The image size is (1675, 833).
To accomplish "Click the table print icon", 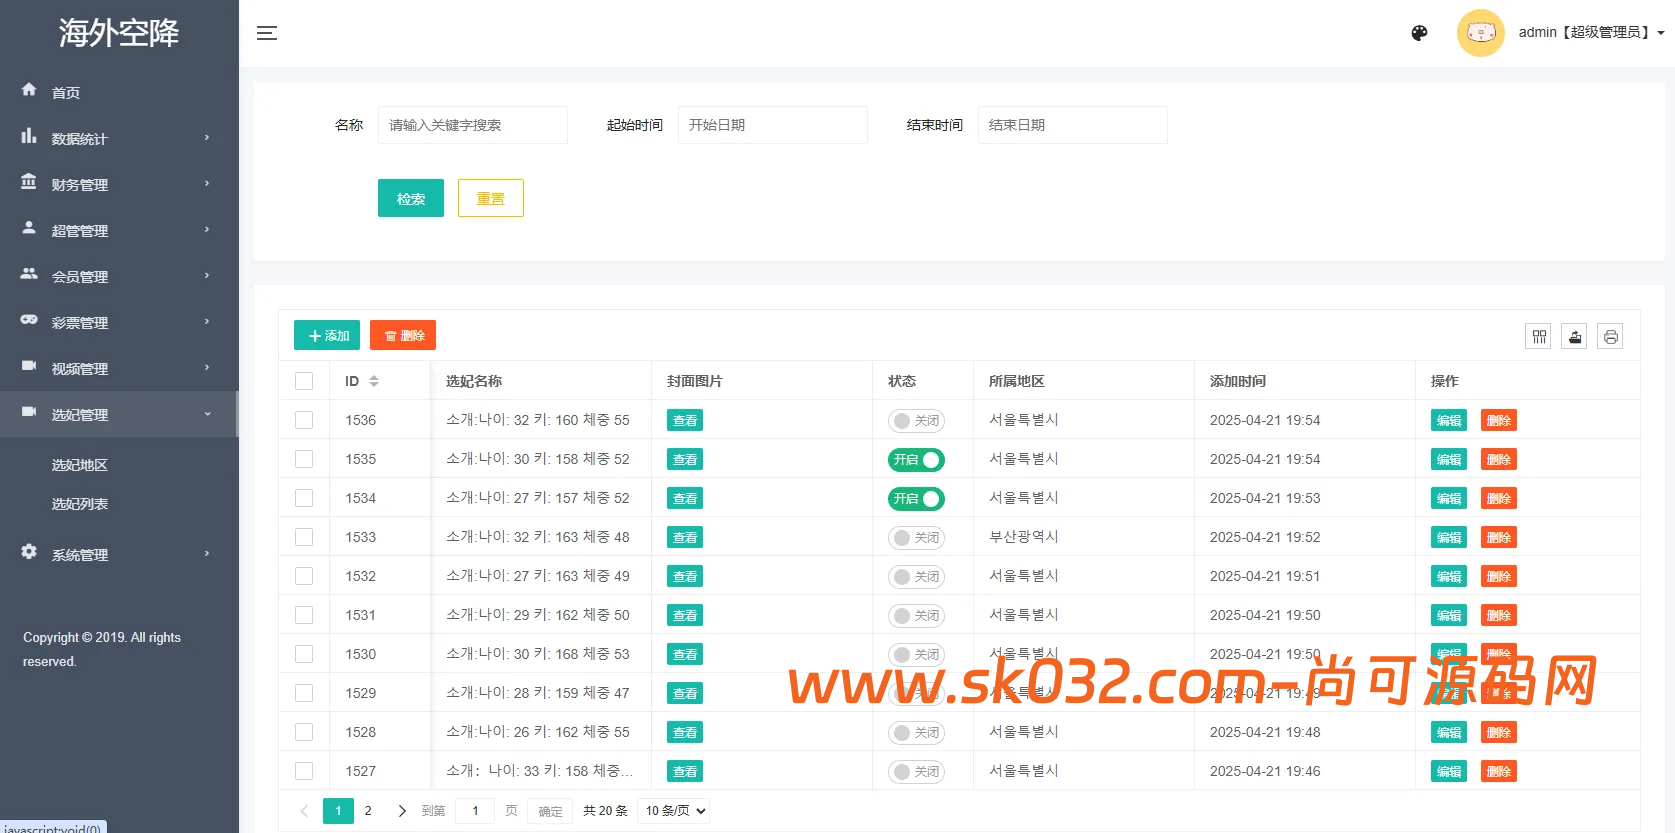I will 1611,337.
